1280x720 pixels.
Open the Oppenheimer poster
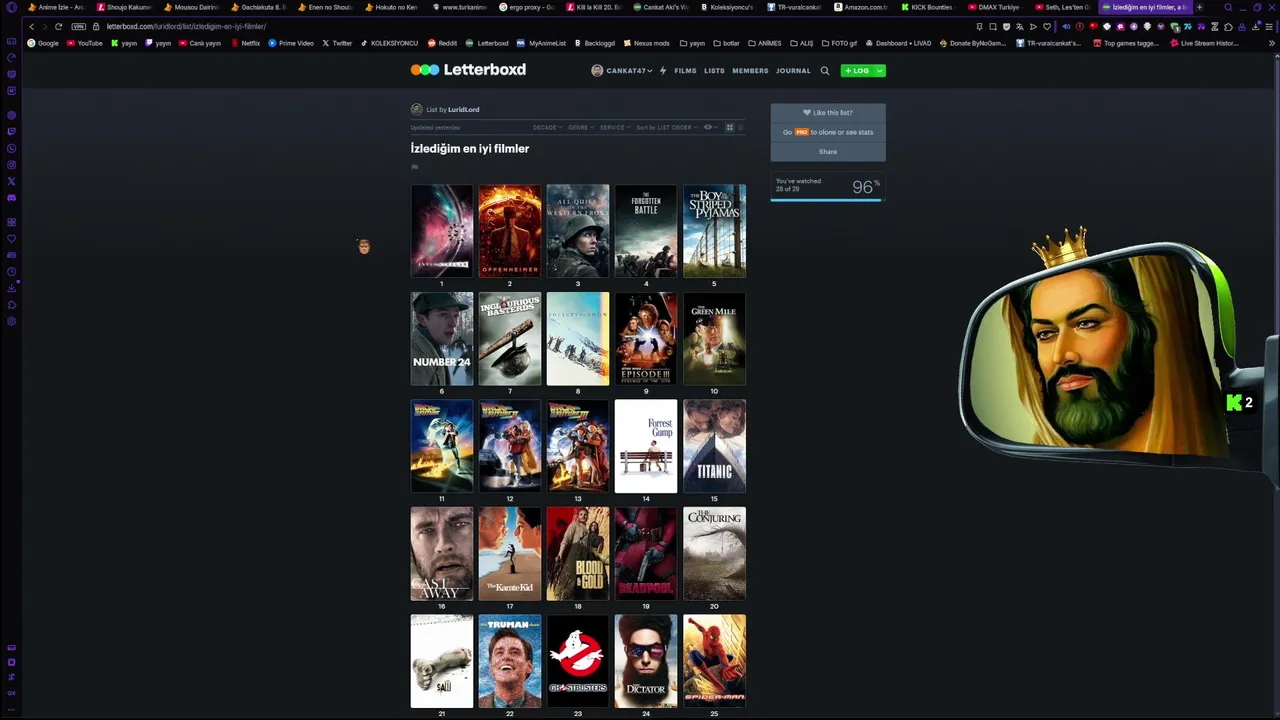point(510,231)
